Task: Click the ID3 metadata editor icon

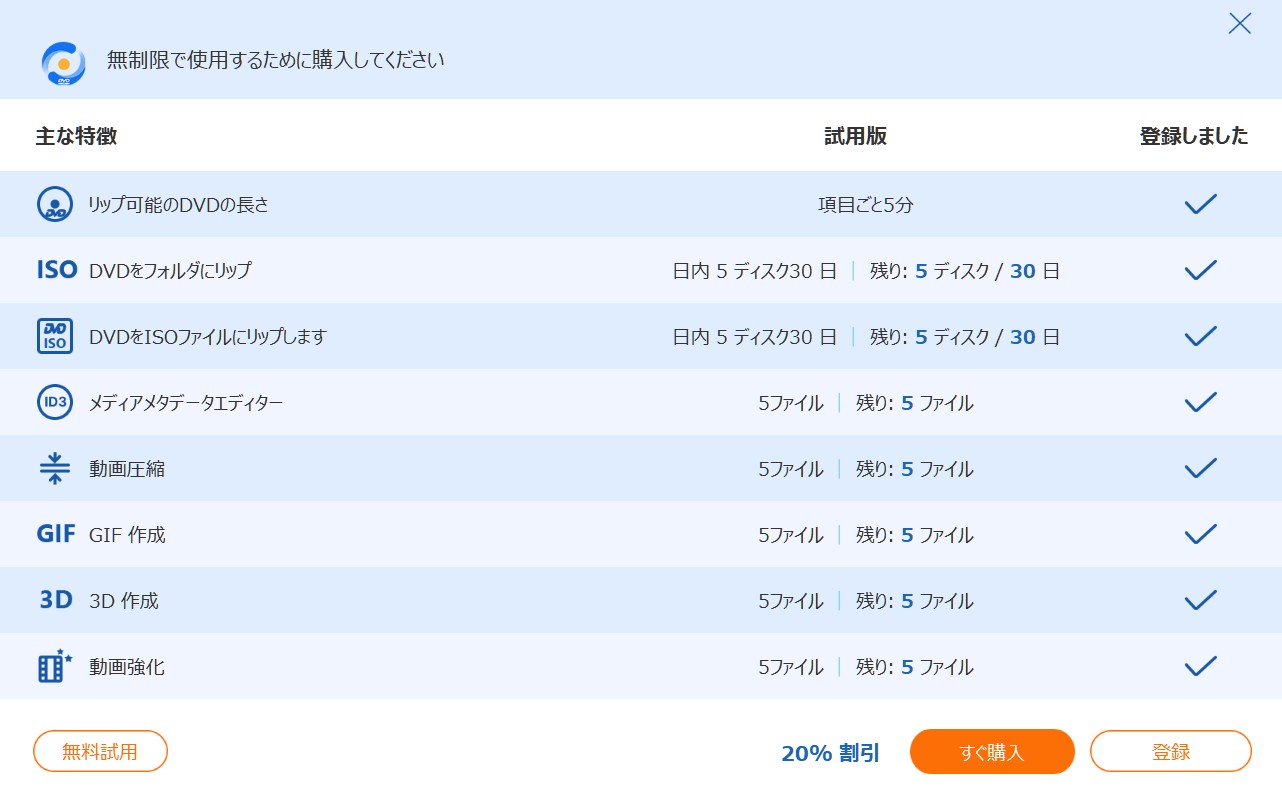Action: tap(55, 402)
